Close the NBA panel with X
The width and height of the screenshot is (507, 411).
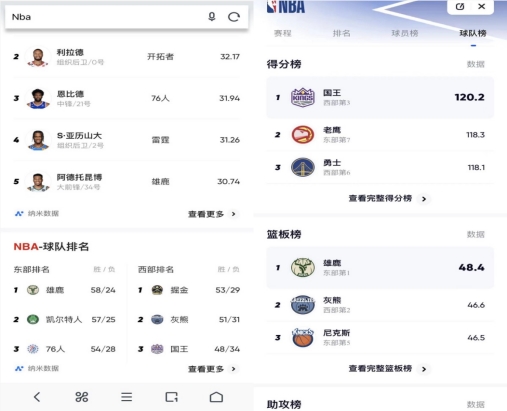pyautogui.click(x=481, y=6)
